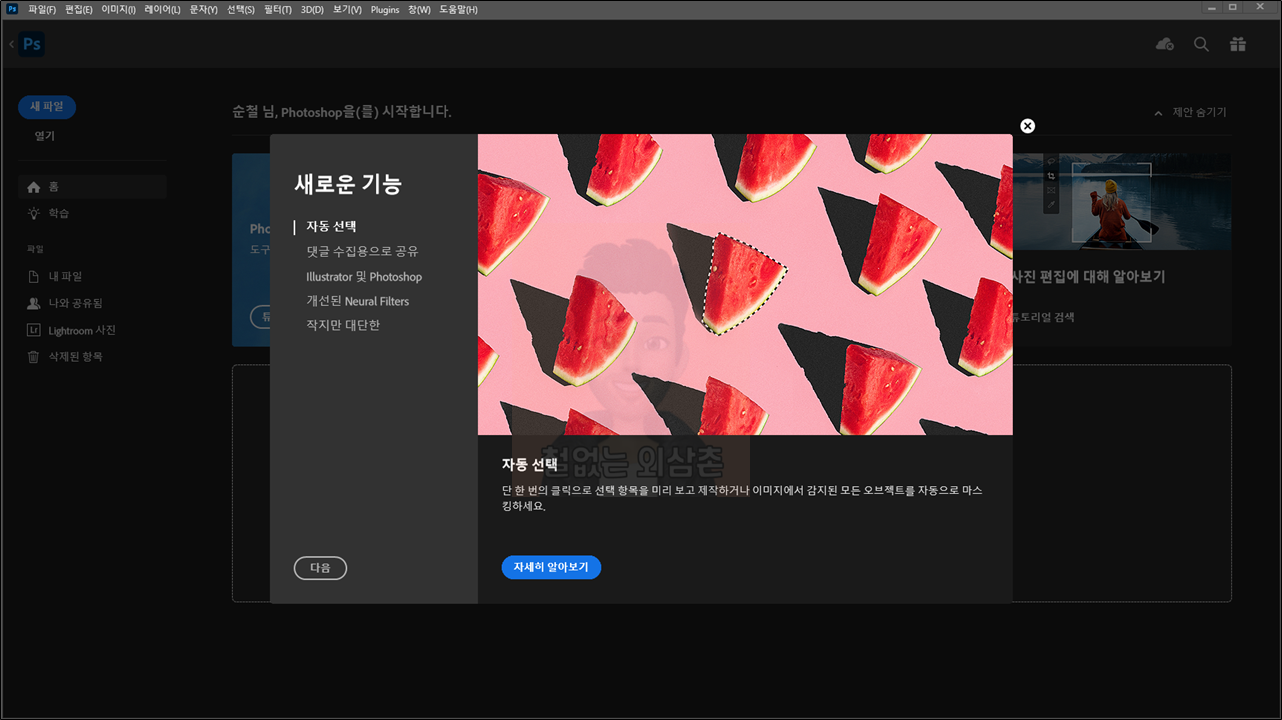This screenshot has height=720, width=1282.
Task: Select 개선된 Neural Filters feature
Action: (357, 301)
